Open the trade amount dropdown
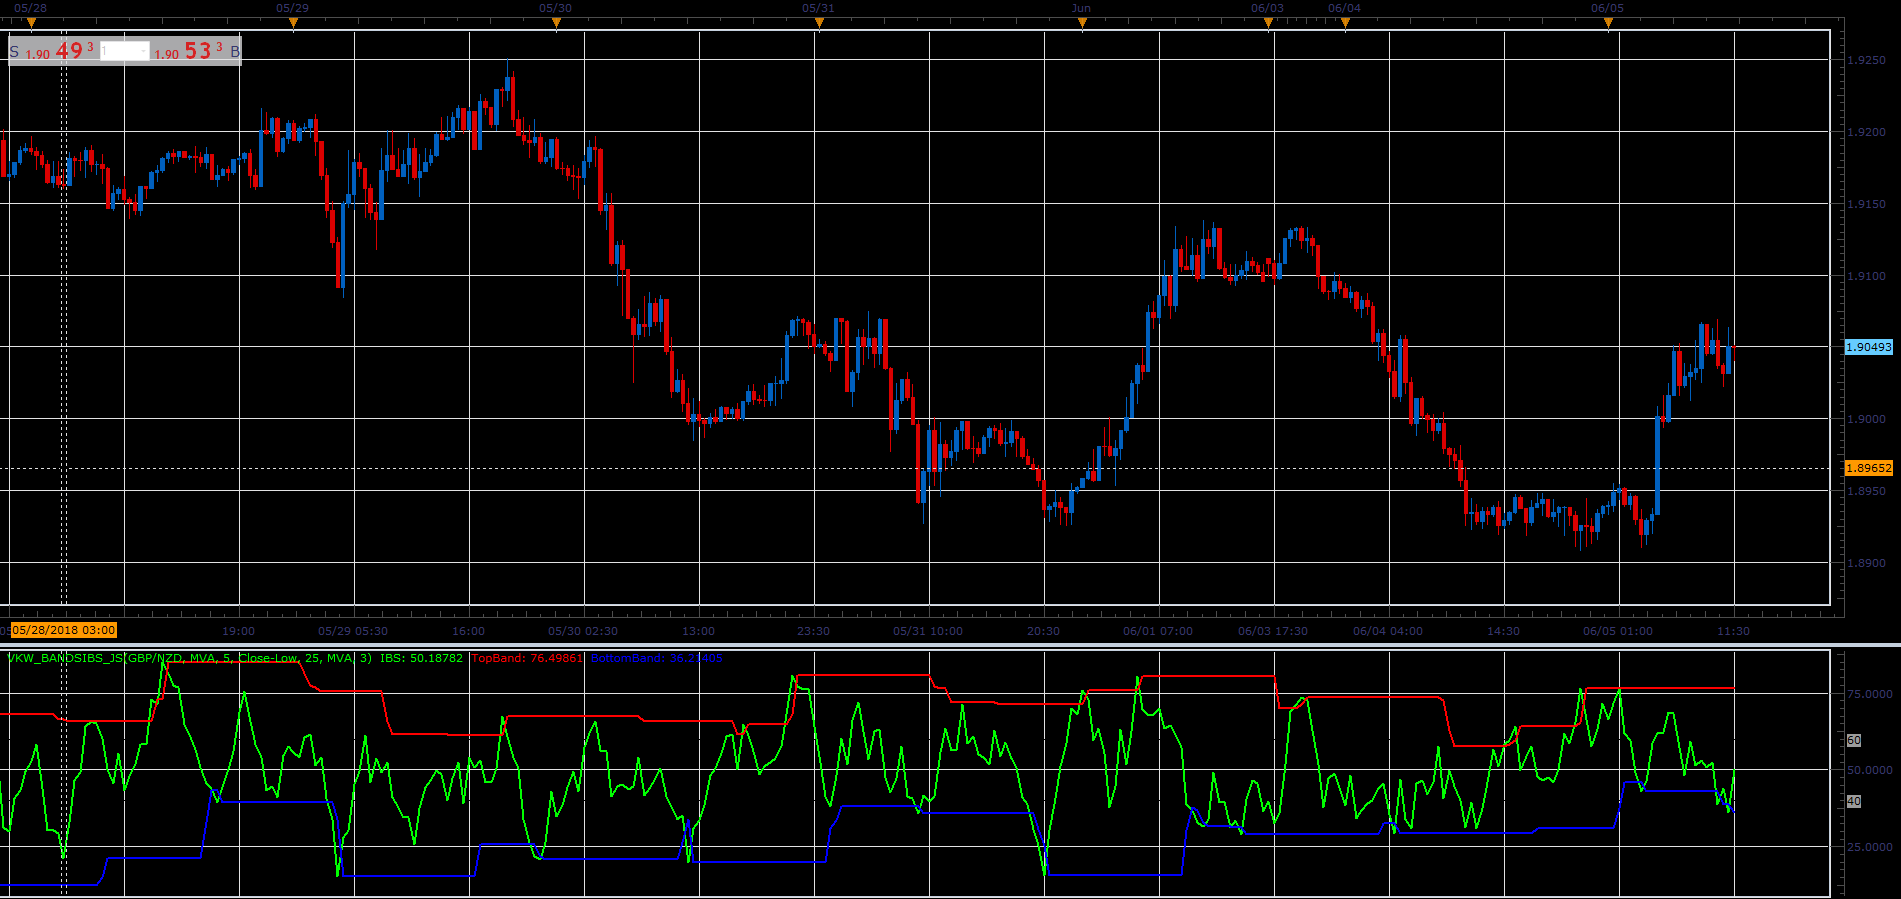Viewport: 1901px width, 899px height. [x=125, y=51]
